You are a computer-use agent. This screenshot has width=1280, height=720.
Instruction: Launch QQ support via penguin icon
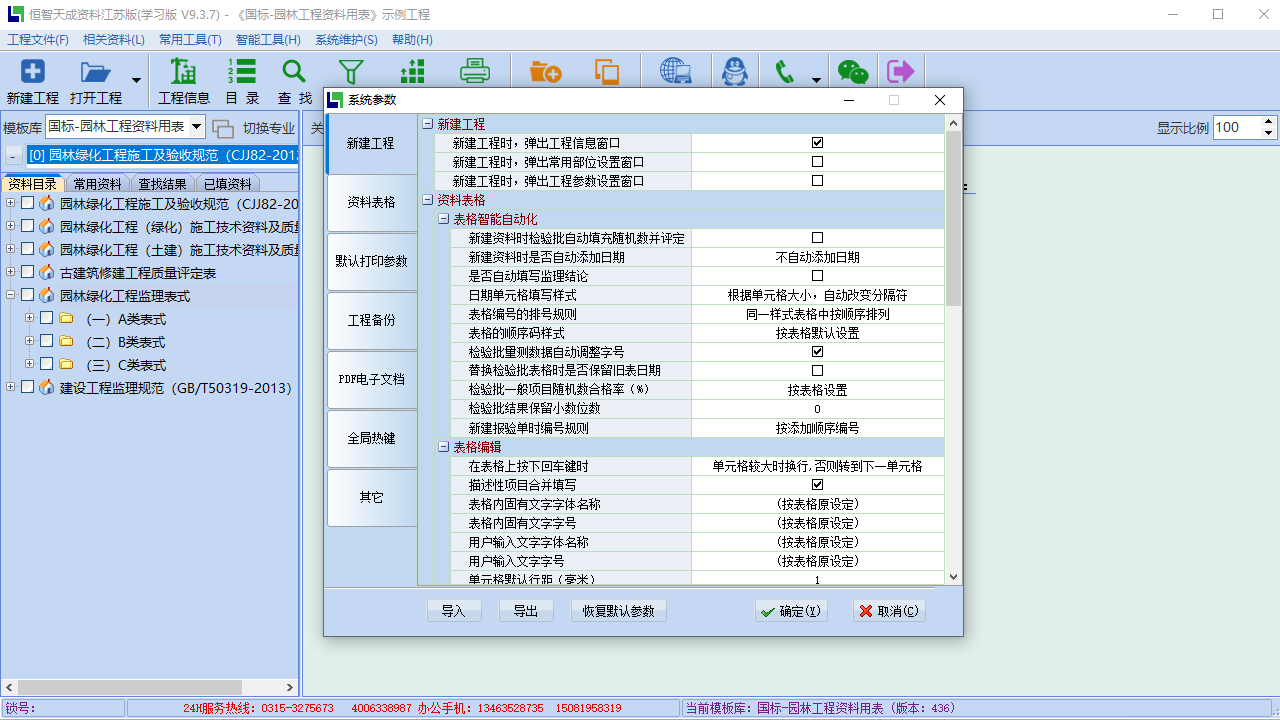[735, 72]
